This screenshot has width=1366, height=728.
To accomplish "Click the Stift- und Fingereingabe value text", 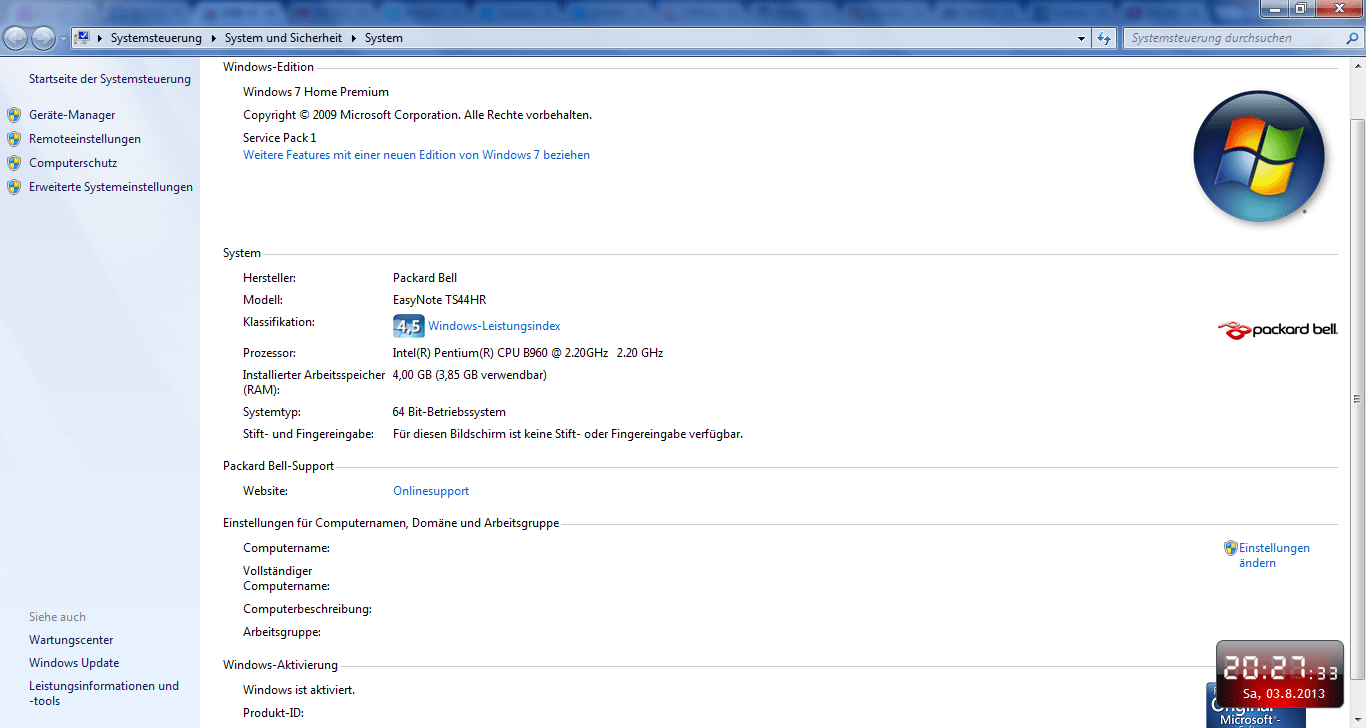I will (x=568, y=434).
